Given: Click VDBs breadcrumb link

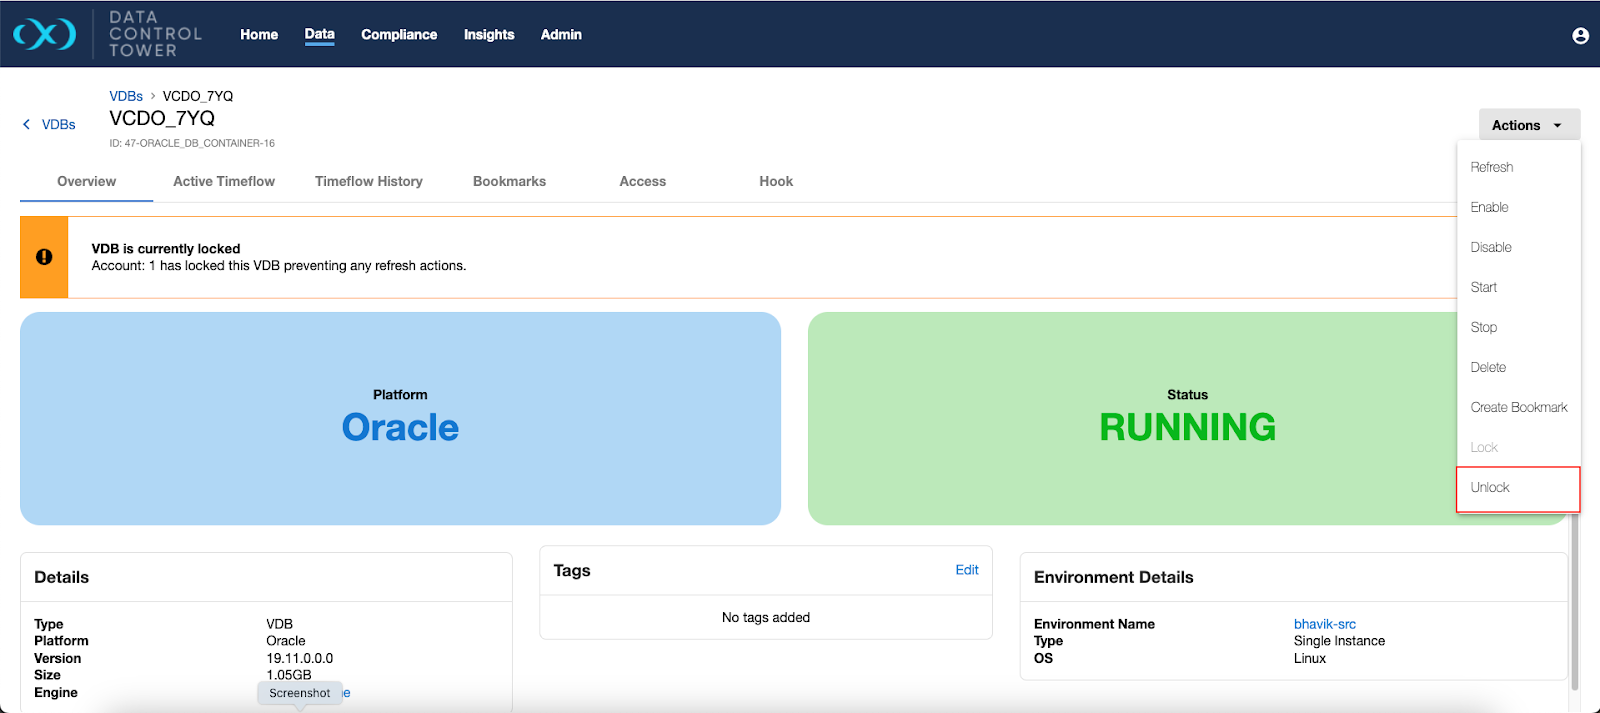Looking at the screenshot, I should (126, 96).
